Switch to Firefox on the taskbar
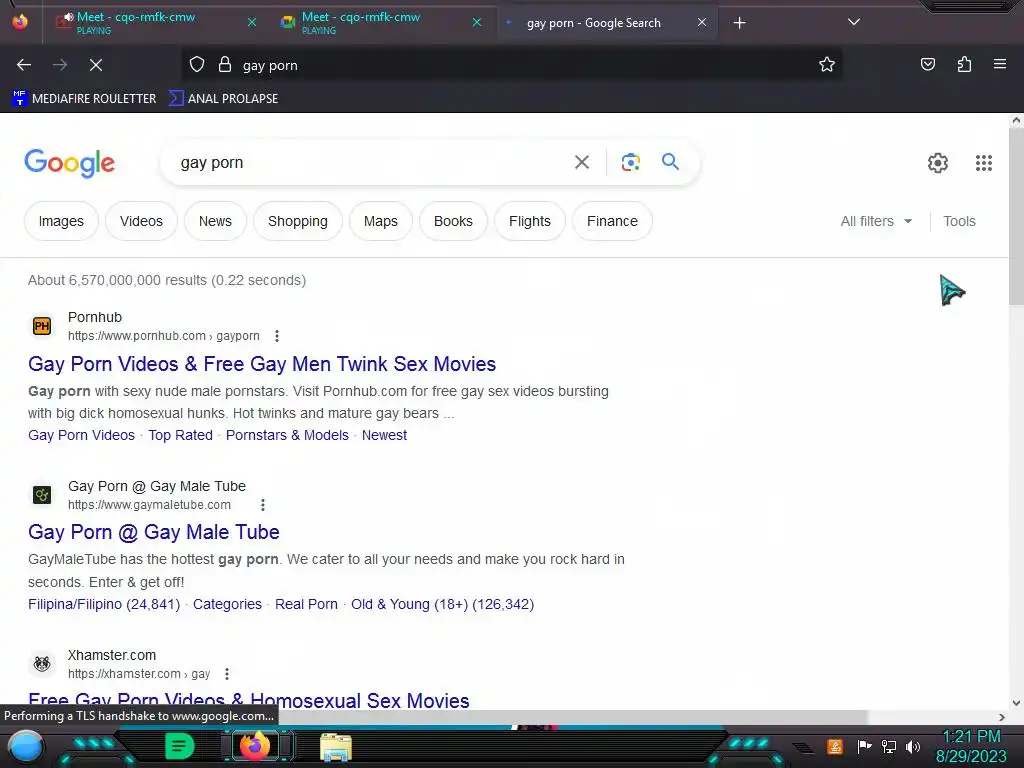The width and height of the screenshot is (1024, 768). (255, 746)
